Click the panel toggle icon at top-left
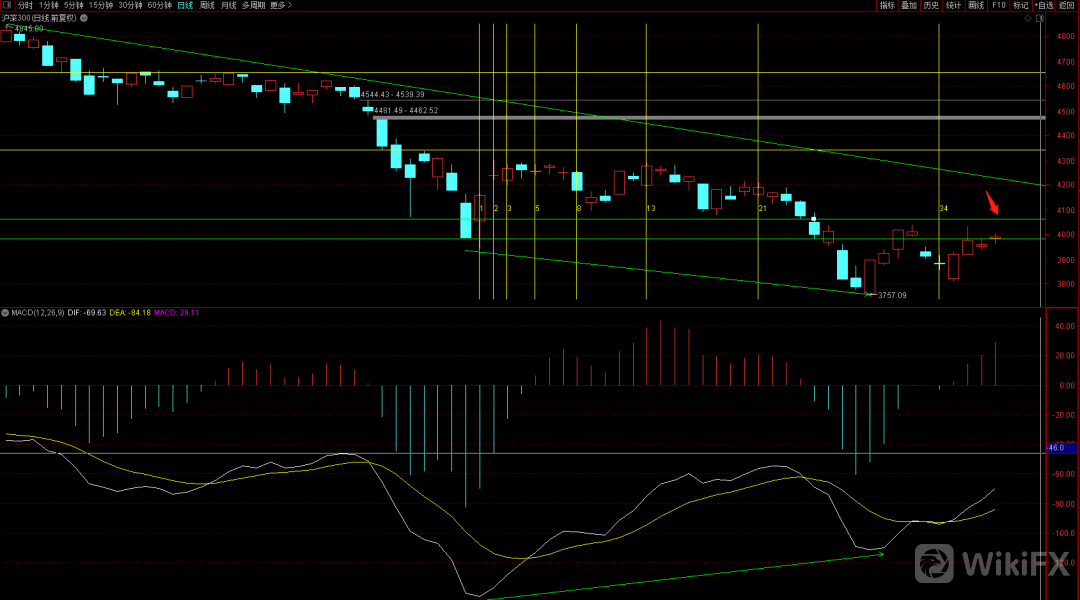The height and width of the screenshot is (600, 1080). coord(7,5)
